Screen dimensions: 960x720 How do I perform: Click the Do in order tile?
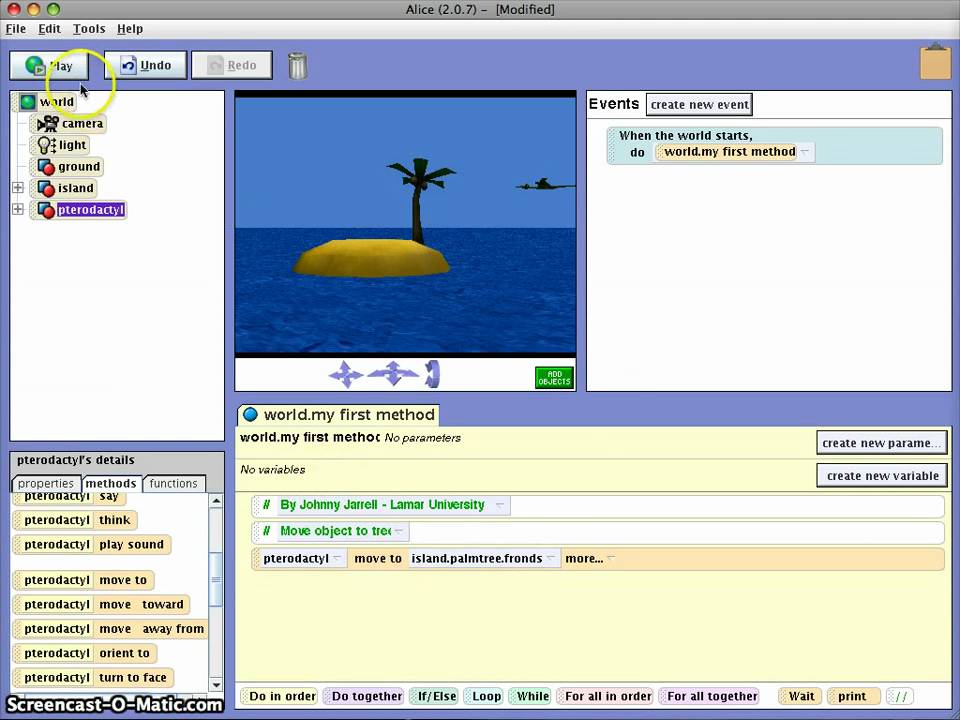pyautogui.click(x=279, y=696)
